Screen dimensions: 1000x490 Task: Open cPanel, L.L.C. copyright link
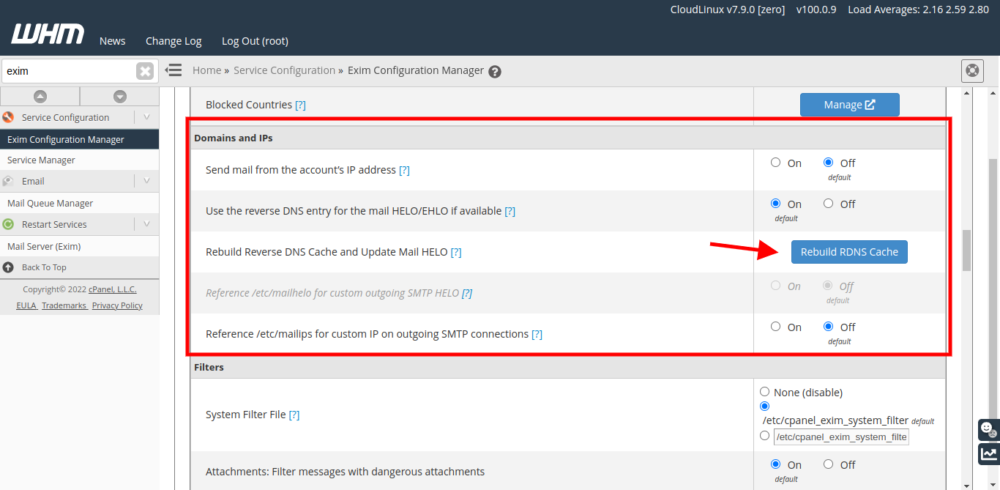[x=112, y=289]
